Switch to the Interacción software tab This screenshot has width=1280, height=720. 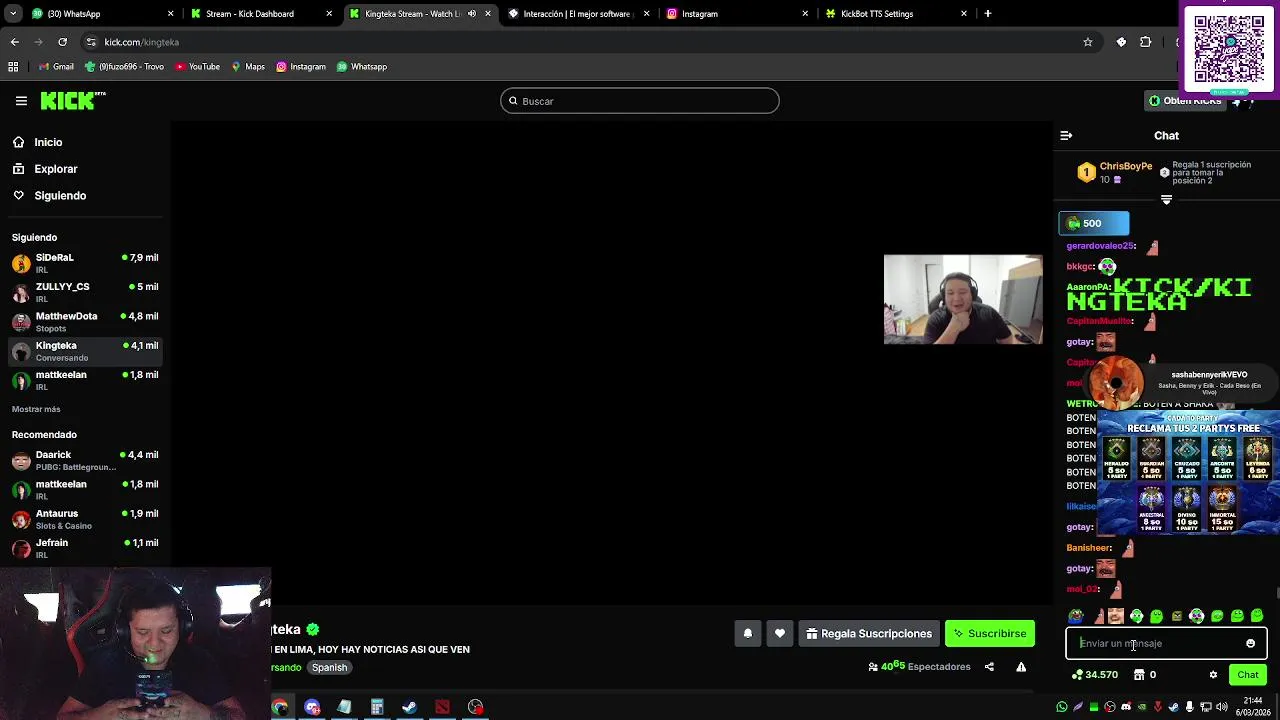578,14
